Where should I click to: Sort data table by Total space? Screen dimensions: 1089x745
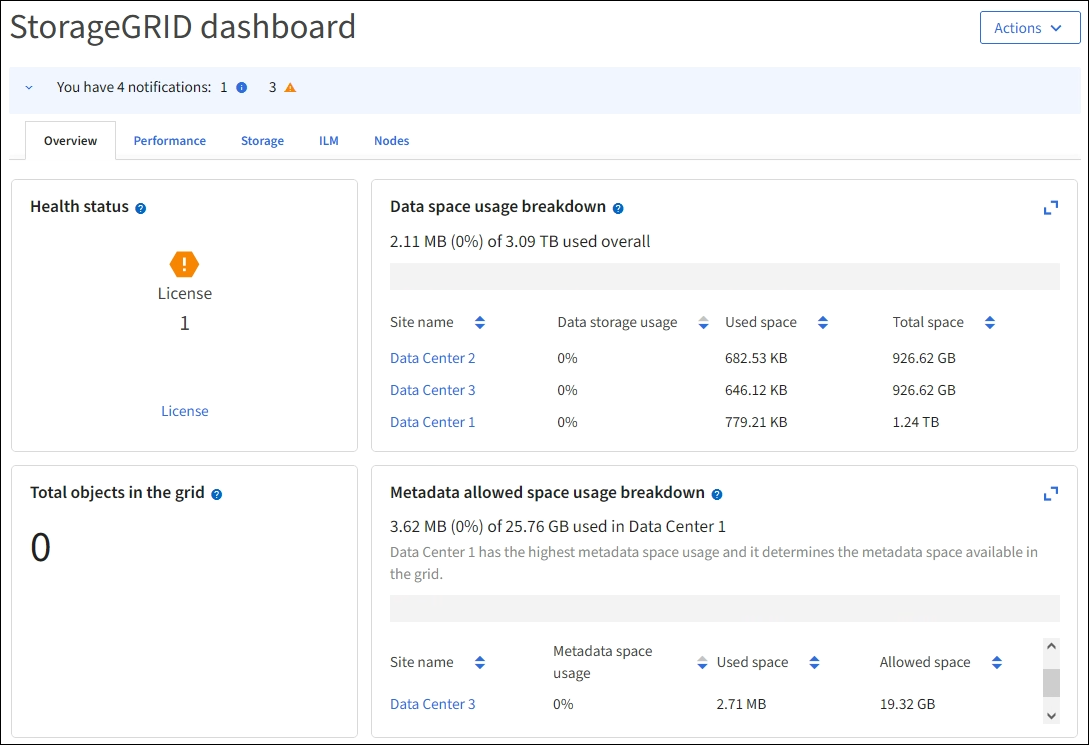(990, 323)
